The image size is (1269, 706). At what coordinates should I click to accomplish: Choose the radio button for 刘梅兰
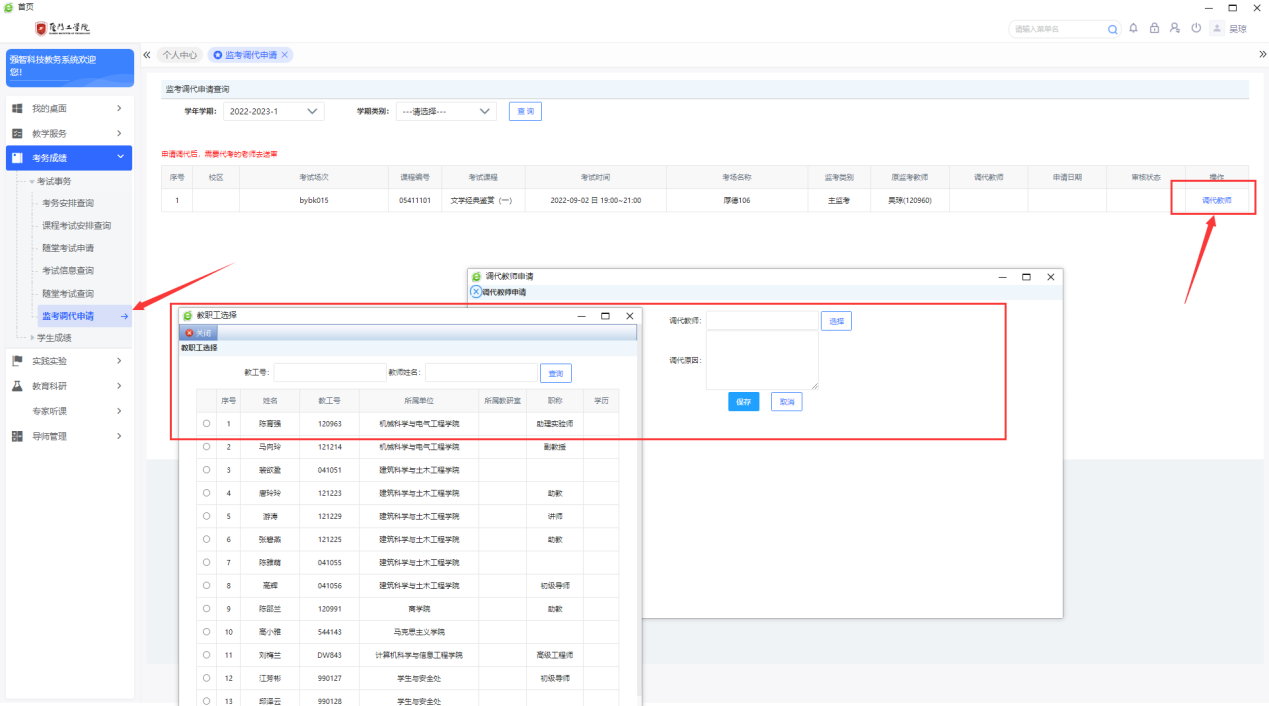tap(207, 655)
